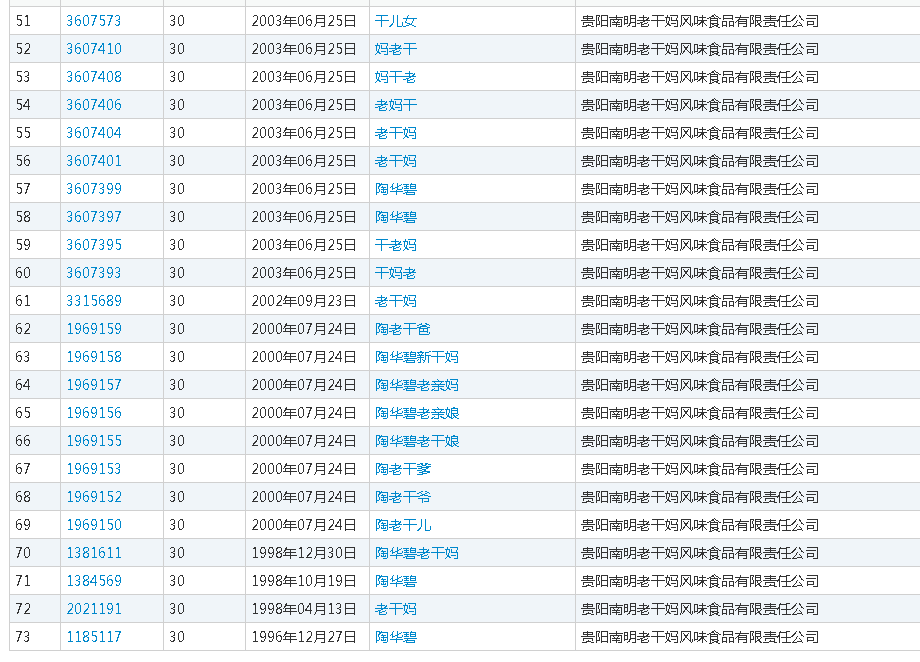Open registration number 3607393 link
Image resolution: width=920 pixels, height=662 pixels.
pos(94,273)
